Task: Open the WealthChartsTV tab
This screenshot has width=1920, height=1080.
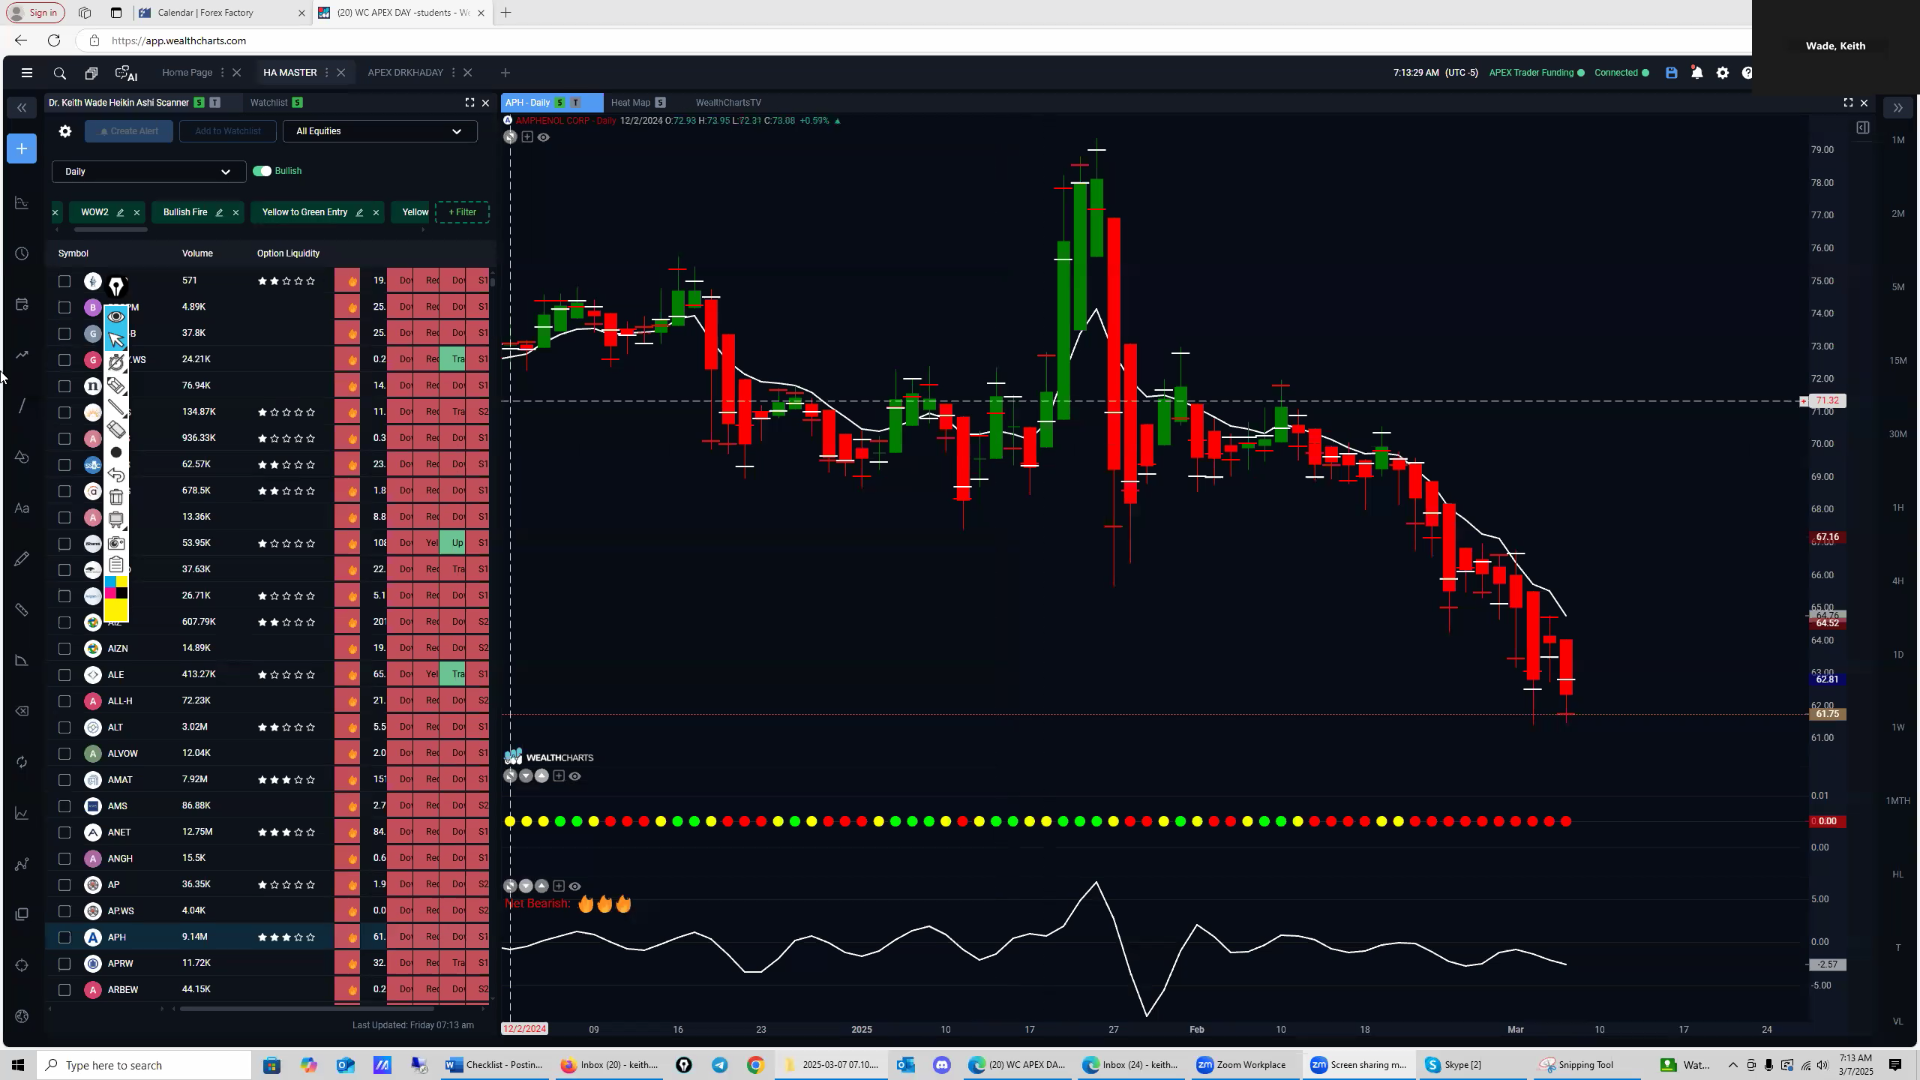Action: (728, 103)
